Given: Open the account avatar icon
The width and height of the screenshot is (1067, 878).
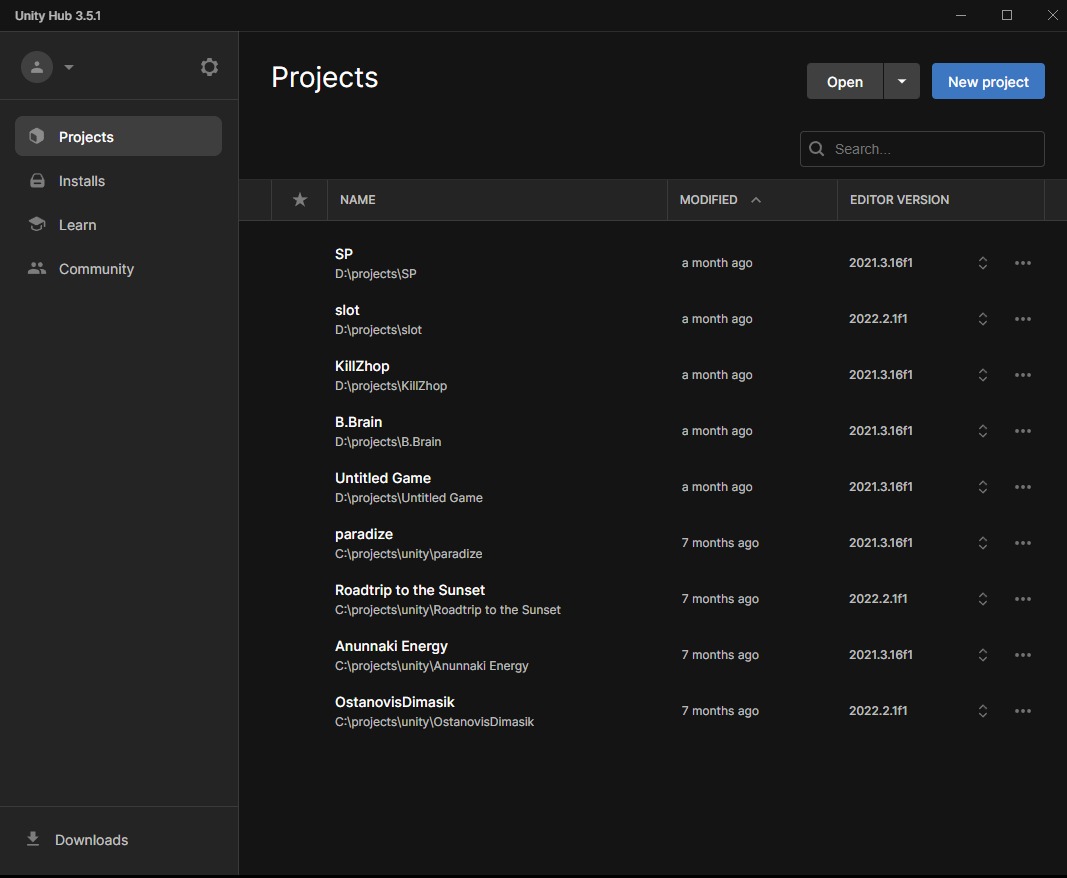Looking at the screenshot, I should point(37,67).
